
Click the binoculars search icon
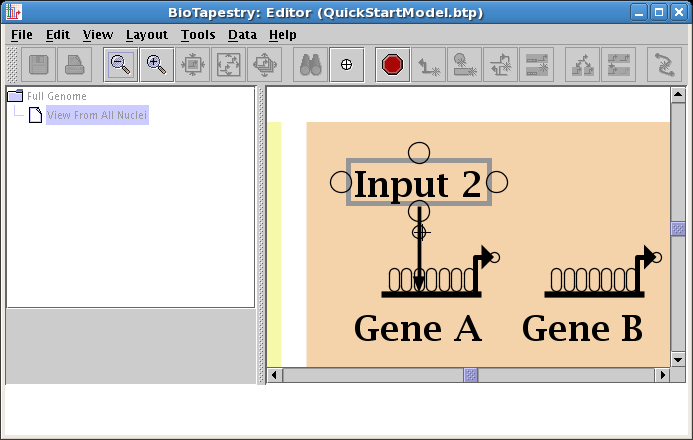pyautogui.click(x=310, y=64)
